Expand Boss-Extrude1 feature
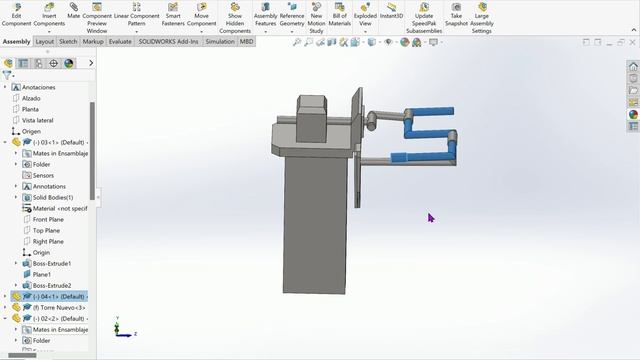This screenshot has height=360, width=640. click(x=16, y=263)
